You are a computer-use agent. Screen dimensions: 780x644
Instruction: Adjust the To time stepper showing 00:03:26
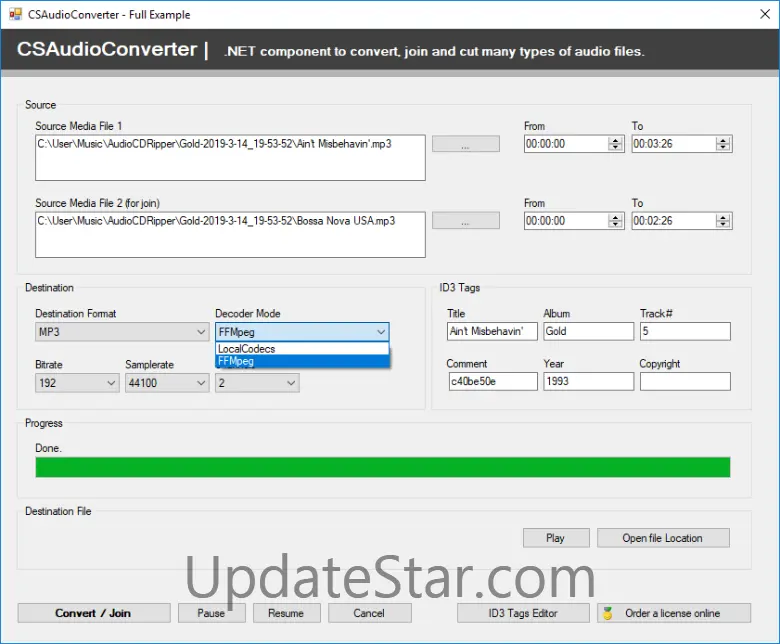(723, 144)
